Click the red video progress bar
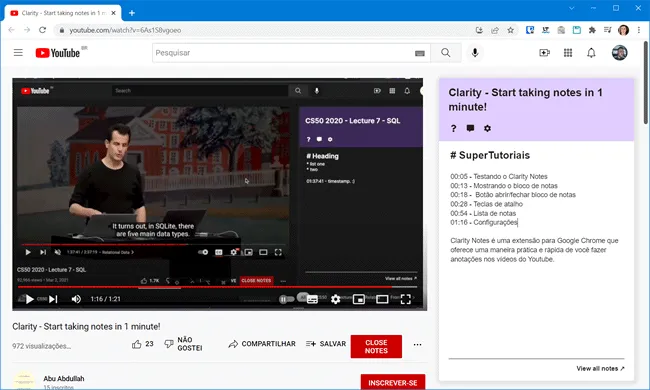The width and height of the screenshot is (650, 390). coord(204,287)
